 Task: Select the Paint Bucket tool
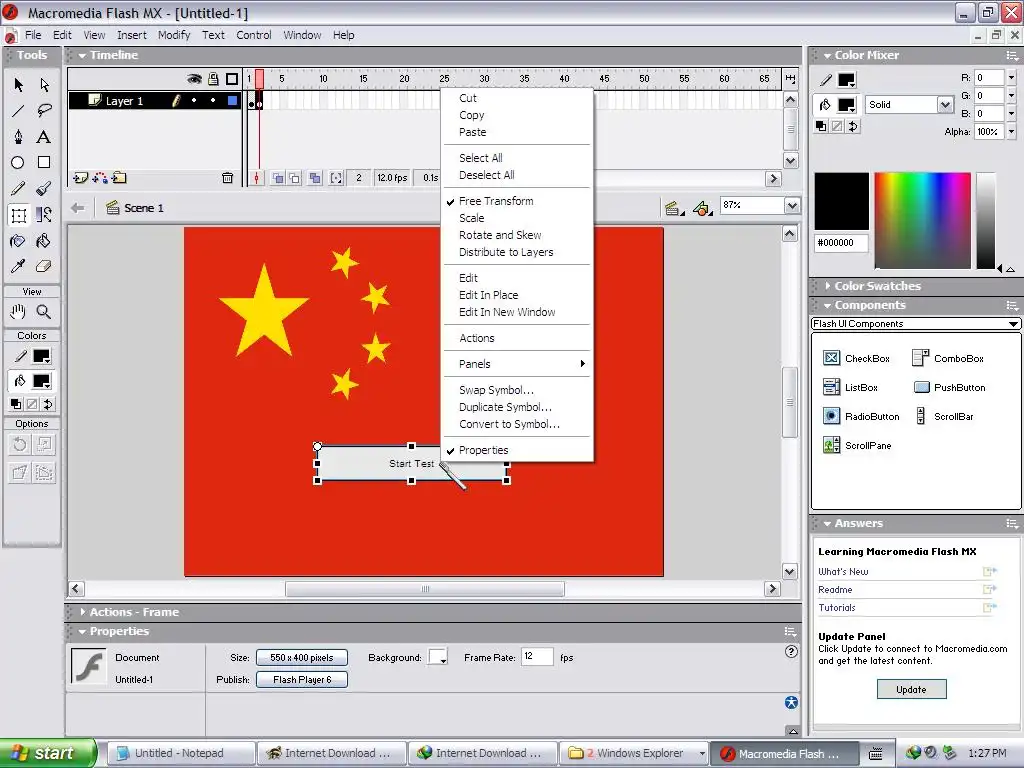44,241
